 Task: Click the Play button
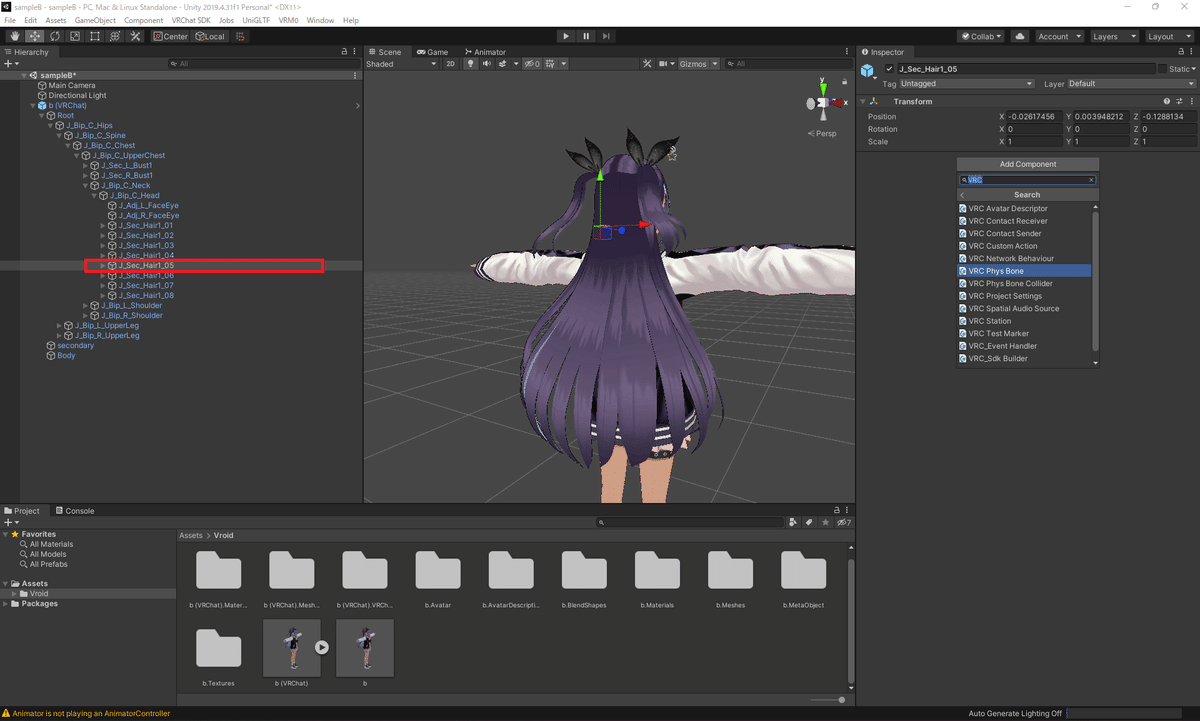[x=566, y=36]
